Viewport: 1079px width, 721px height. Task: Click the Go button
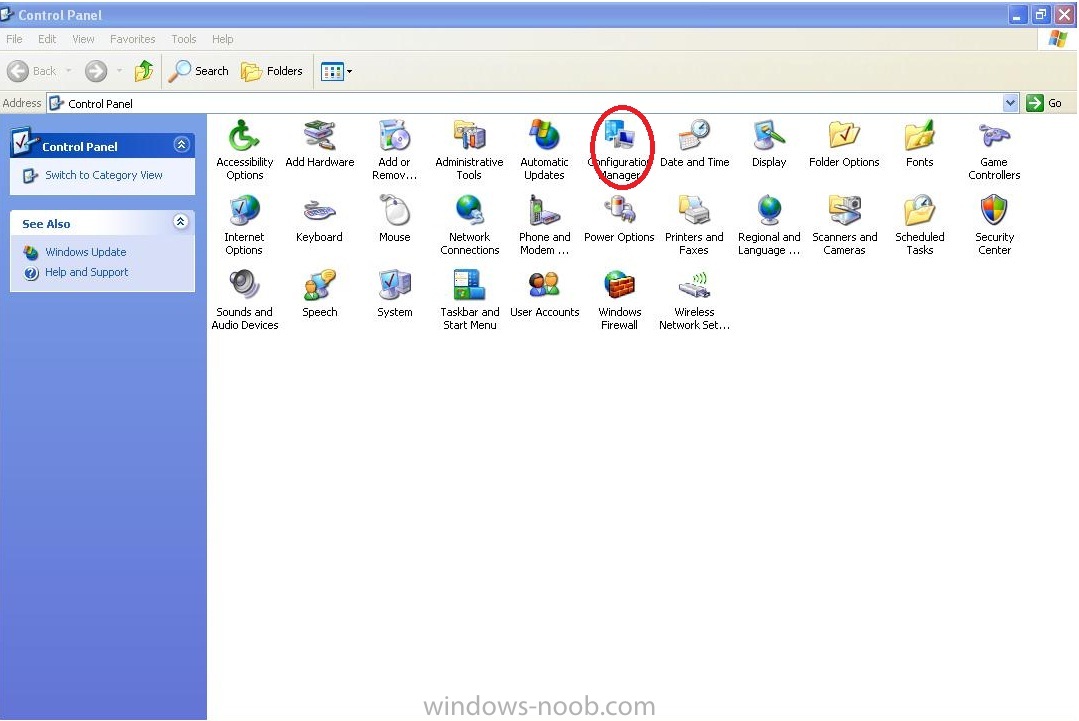coord(1045,103)
